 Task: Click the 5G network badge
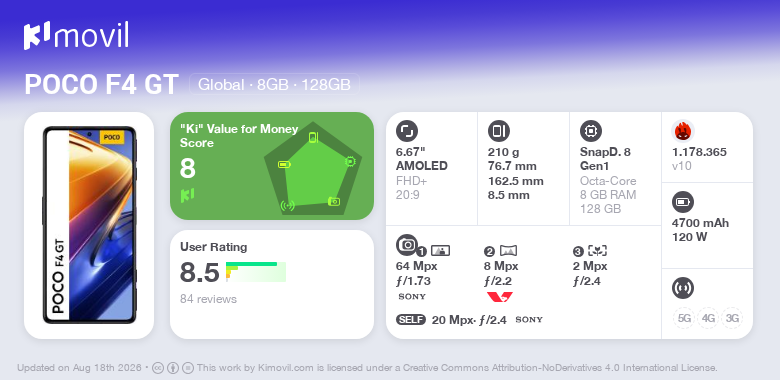click(684, 318)
